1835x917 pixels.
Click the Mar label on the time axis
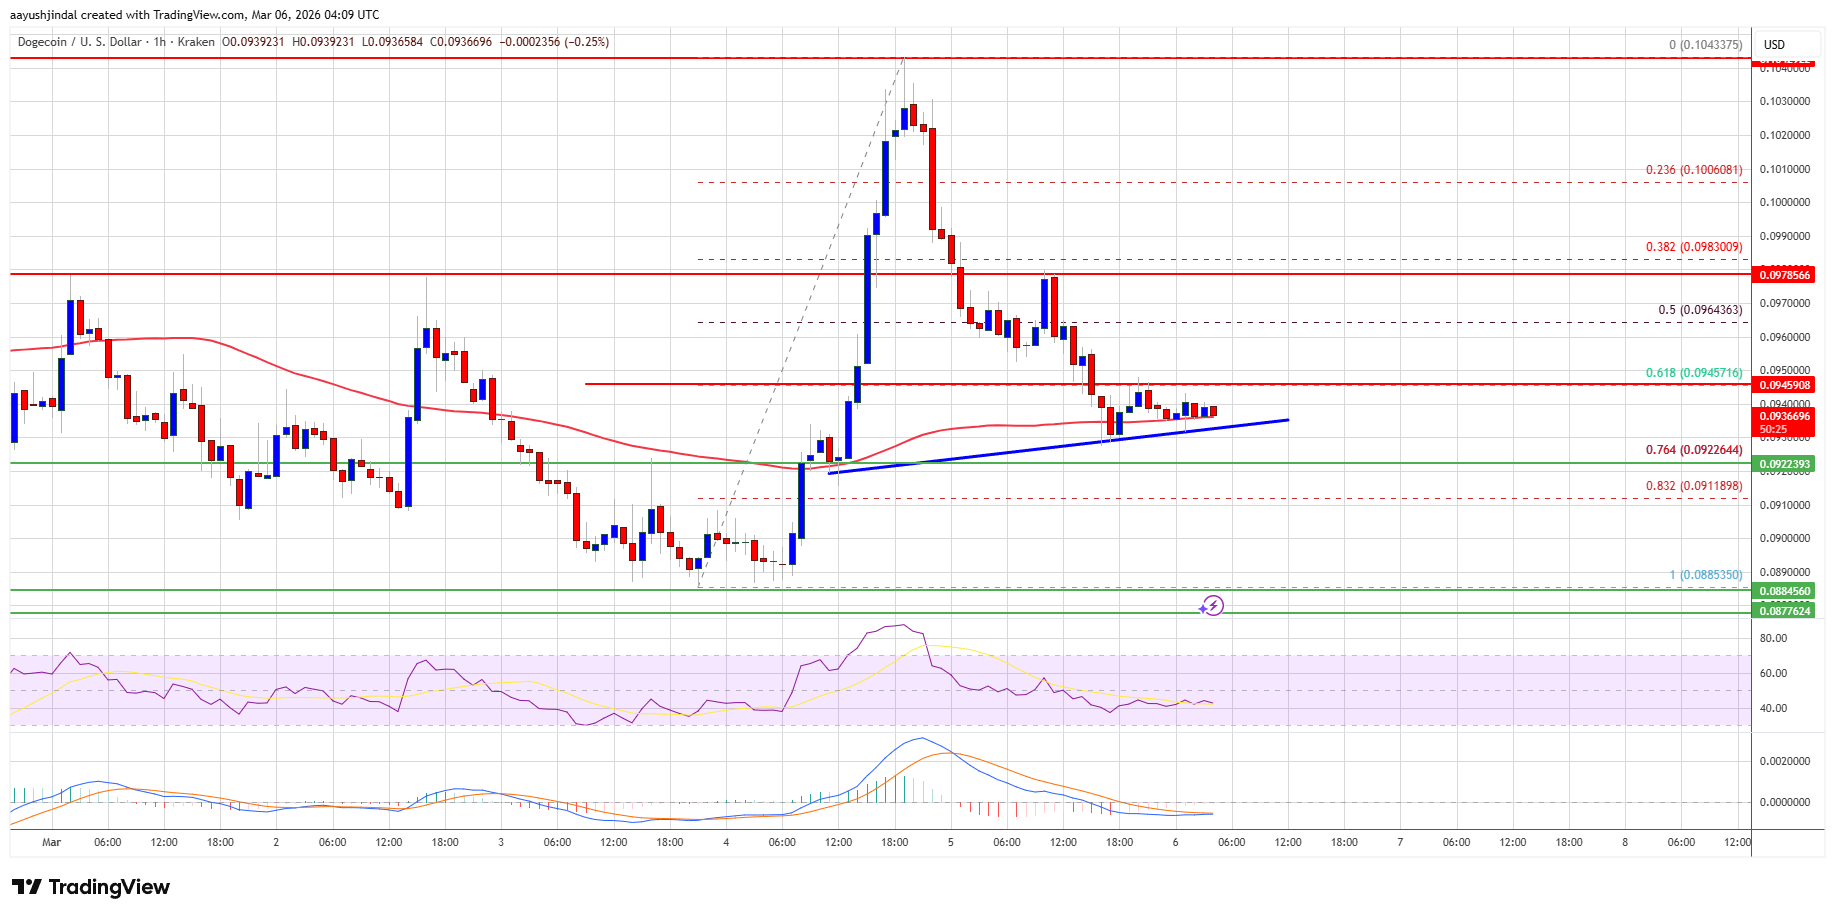pos(52,842)
